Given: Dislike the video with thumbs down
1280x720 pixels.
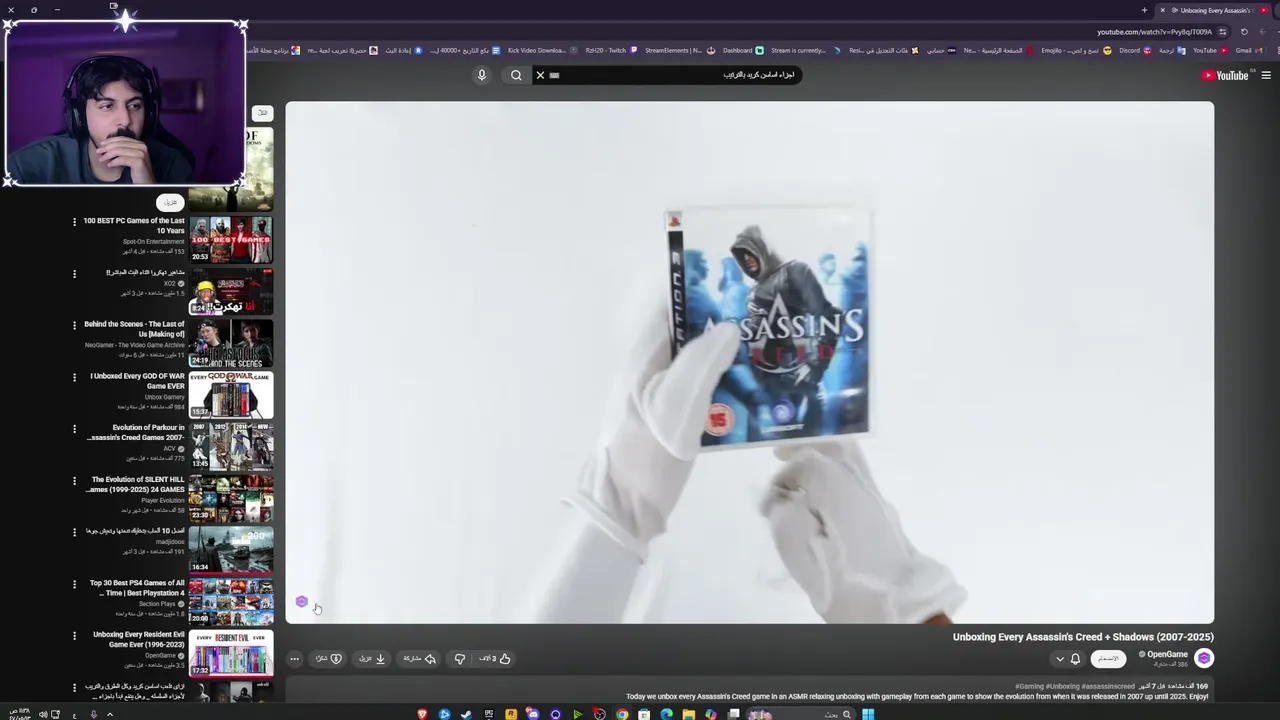Looking at the screenshot, I should point(460,659).
